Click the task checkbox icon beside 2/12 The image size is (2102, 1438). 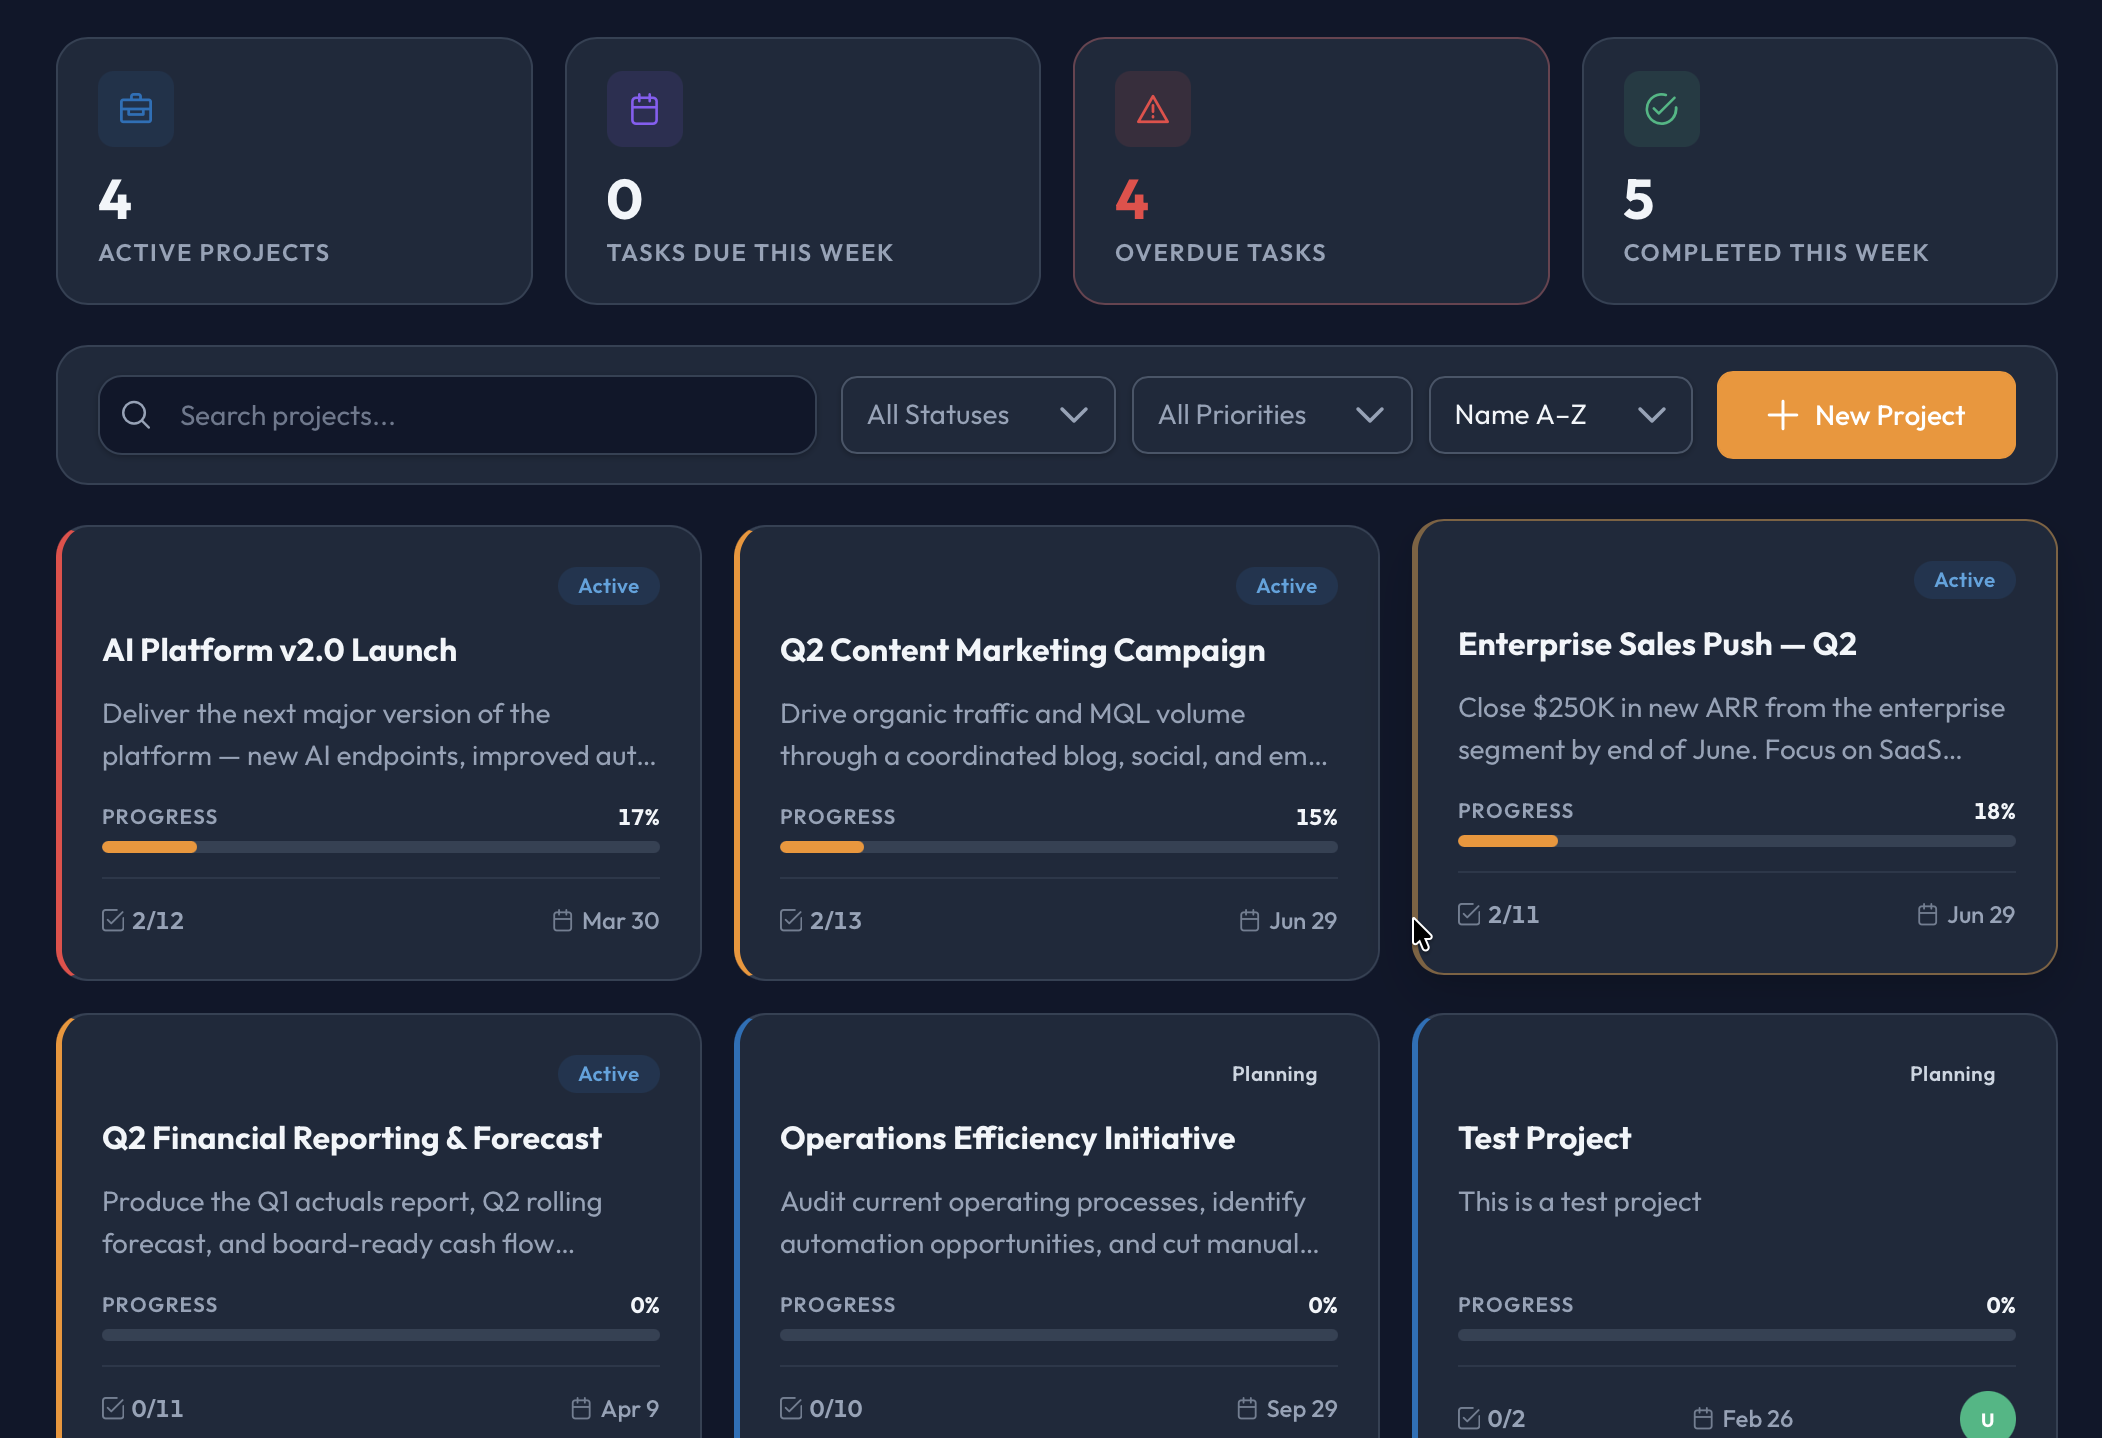[113, 920]
